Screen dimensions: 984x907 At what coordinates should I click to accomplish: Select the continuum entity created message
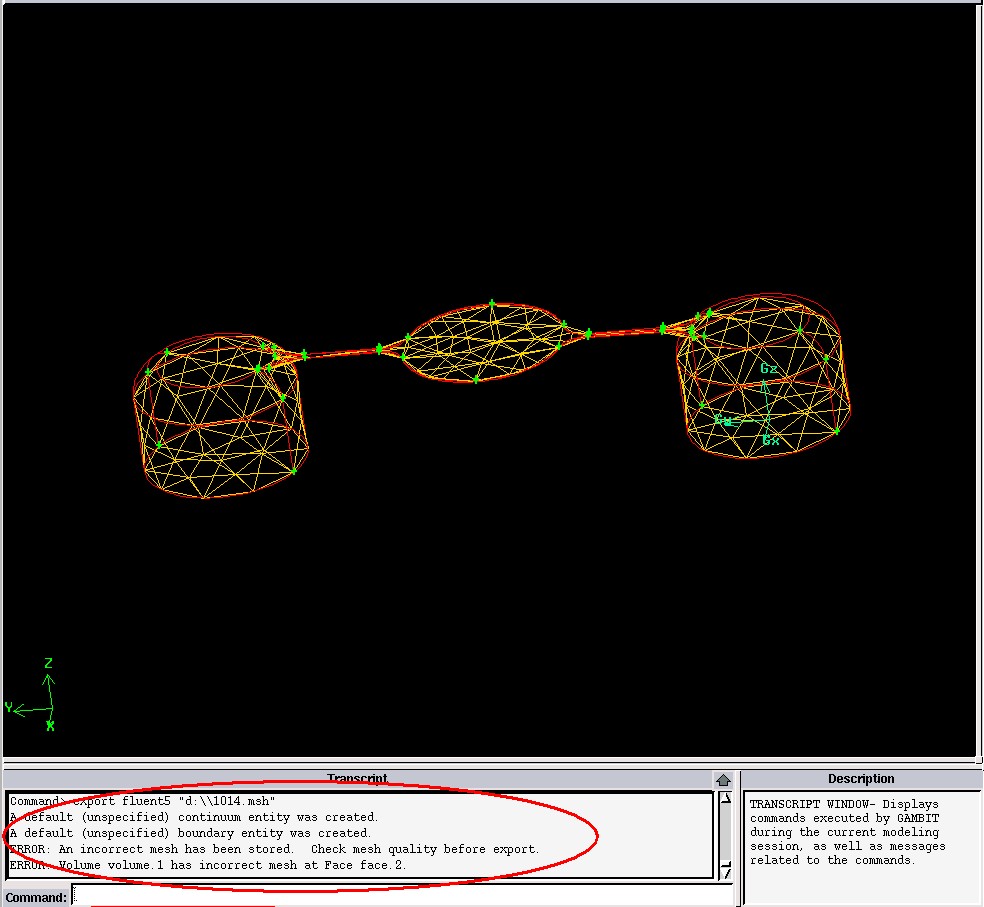(x=194, y=817)
